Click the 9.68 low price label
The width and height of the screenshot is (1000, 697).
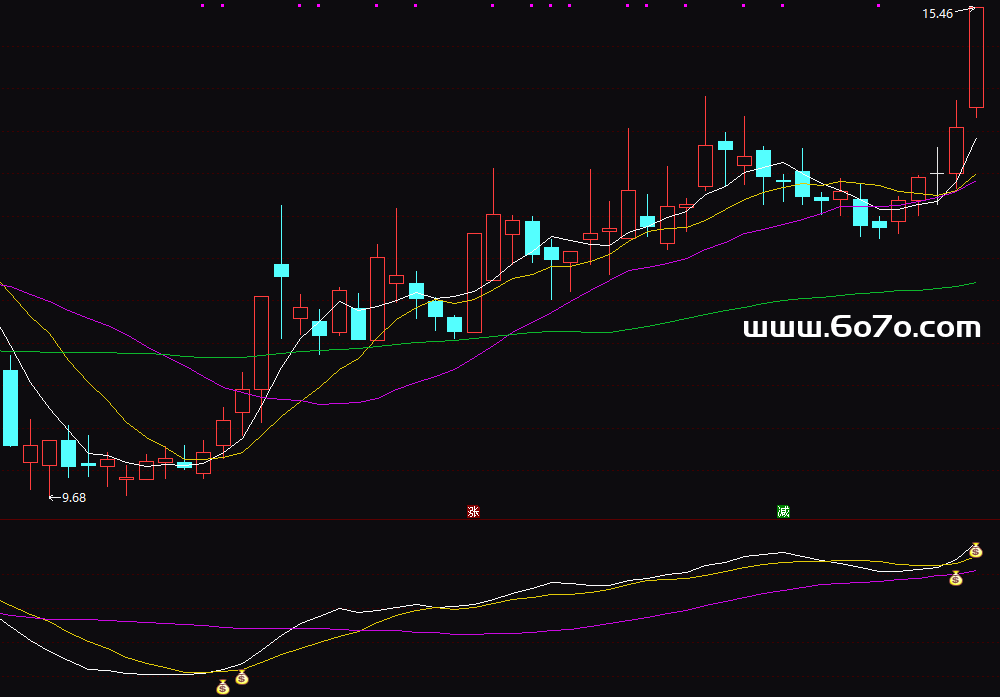(x=74, y=497)
